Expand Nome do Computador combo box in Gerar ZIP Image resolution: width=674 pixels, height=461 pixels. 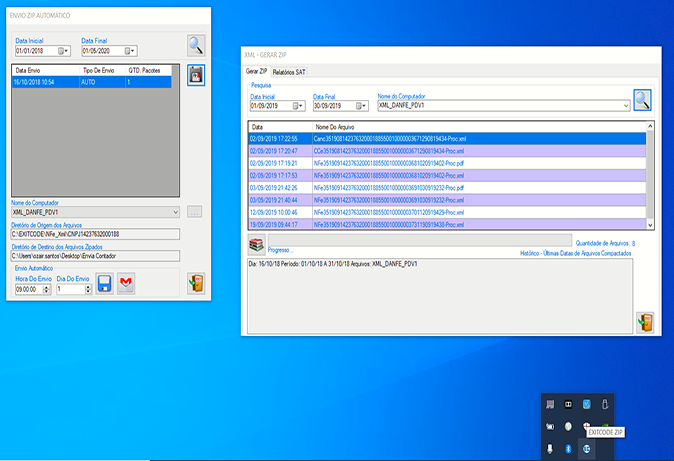626,106
